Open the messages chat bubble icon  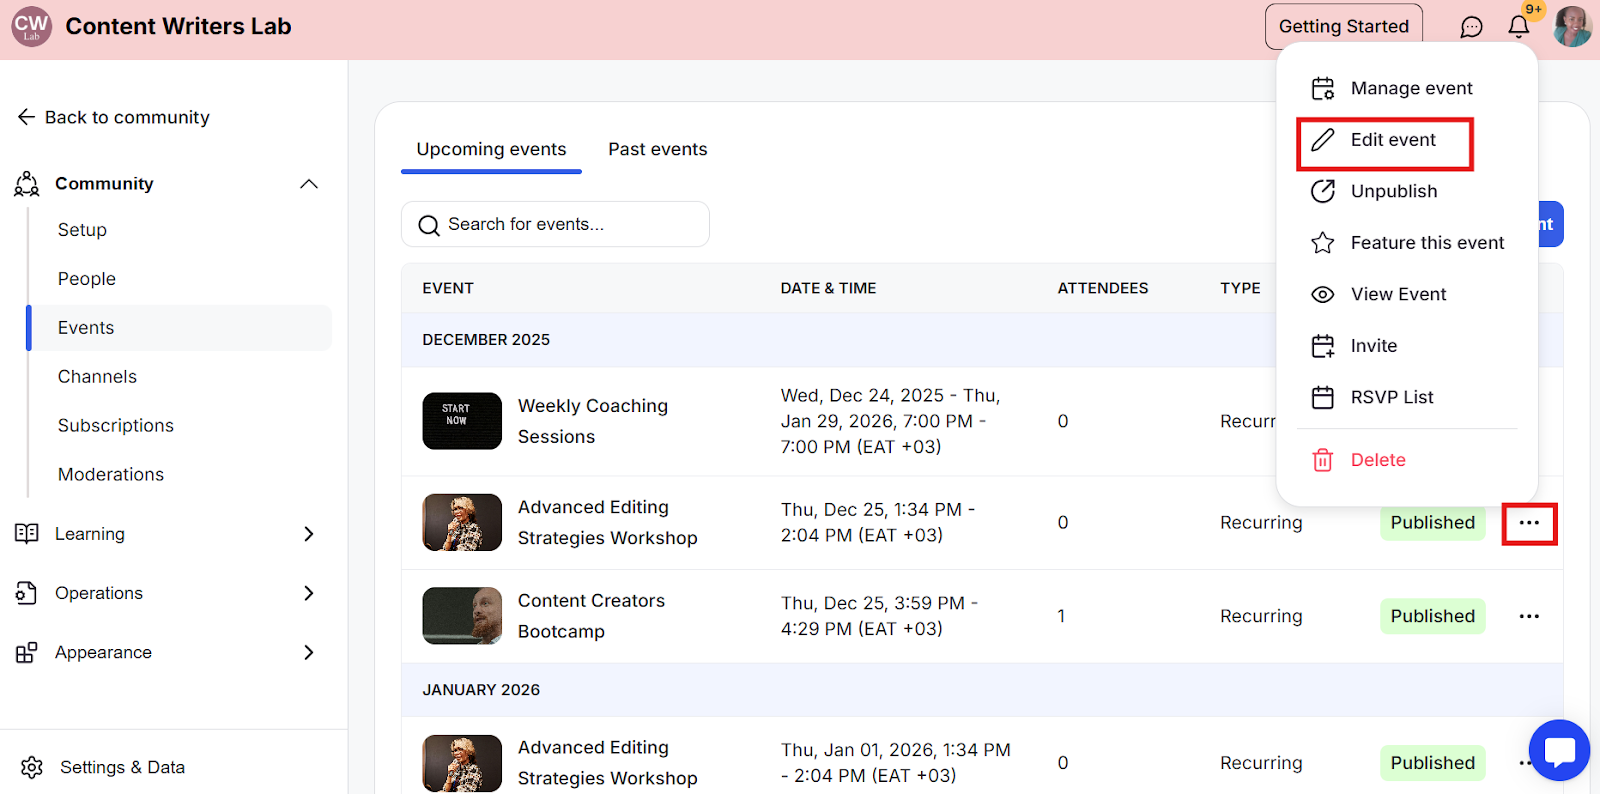tap(1471, 27)
